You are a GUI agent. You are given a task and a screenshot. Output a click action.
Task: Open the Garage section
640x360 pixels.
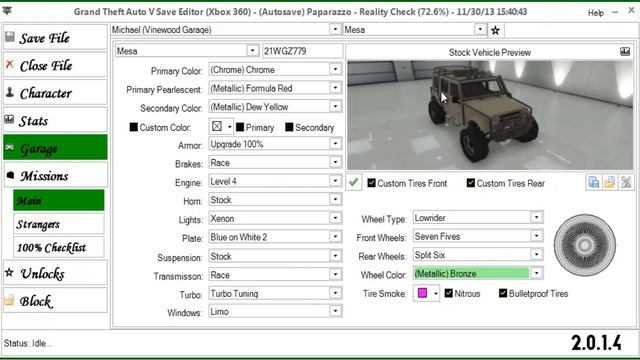(55, 147)
